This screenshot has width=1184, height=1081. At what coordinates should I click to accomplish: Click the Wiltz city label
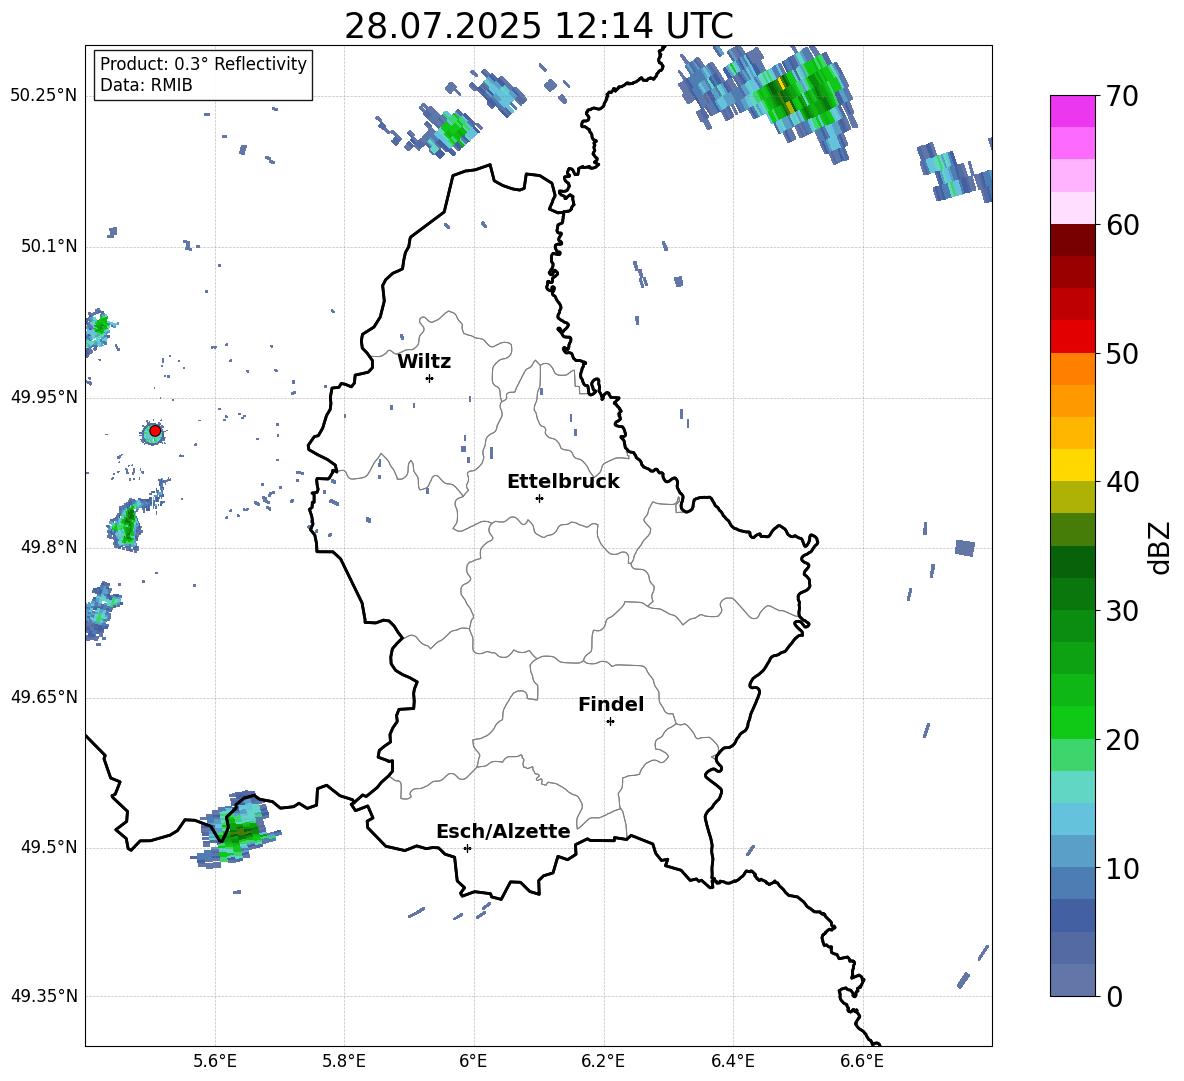(x=424, y=362)
